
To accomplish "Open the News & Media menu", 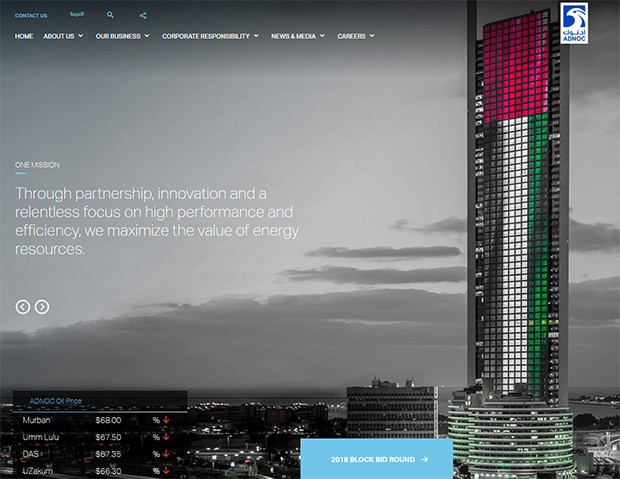I will pyautogui.click(x=293, y=36).
